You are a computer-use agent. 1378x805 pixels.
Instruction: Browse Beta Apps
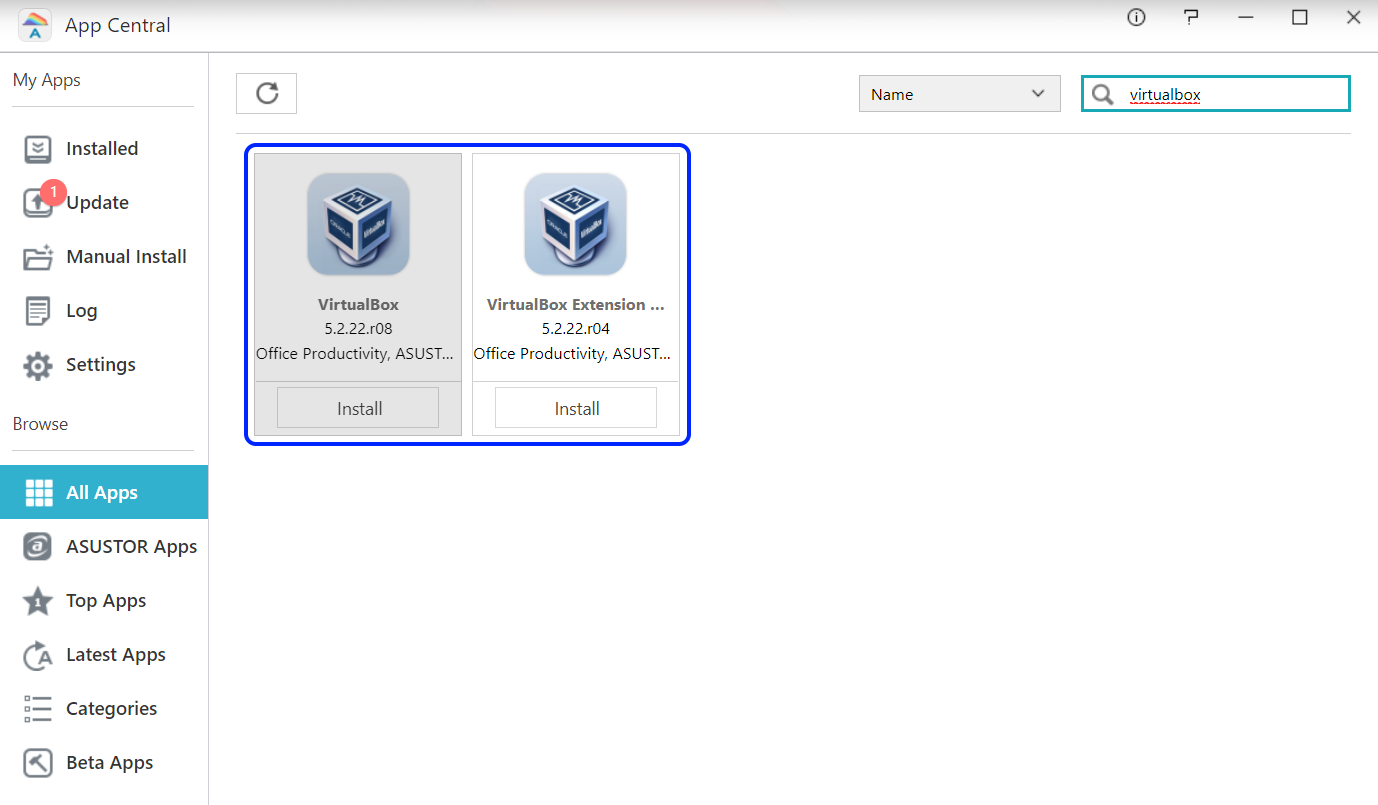click(104, 763)
